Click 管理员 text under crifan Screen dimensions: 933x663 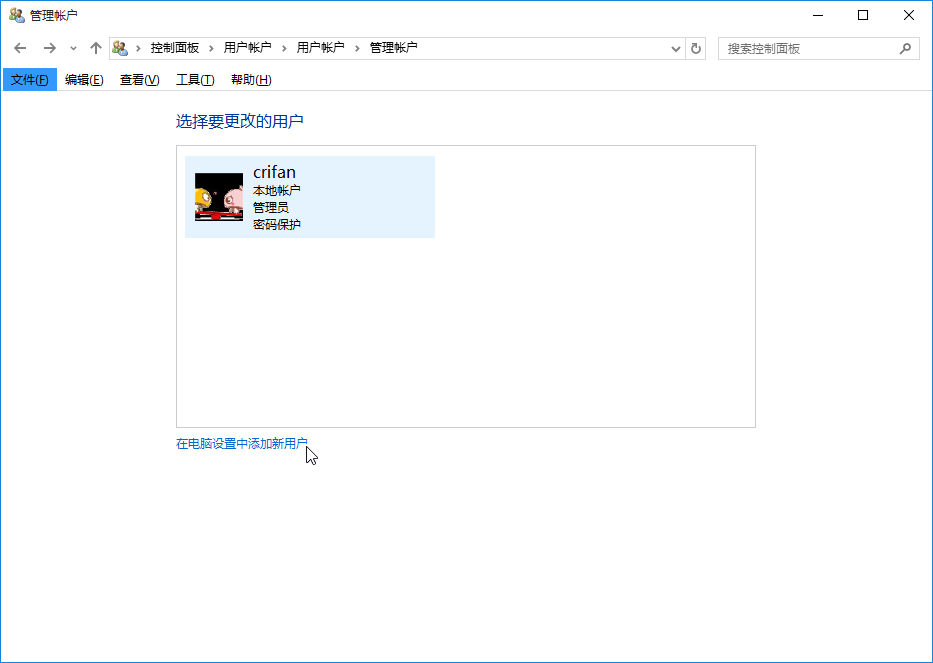point(271,207)
